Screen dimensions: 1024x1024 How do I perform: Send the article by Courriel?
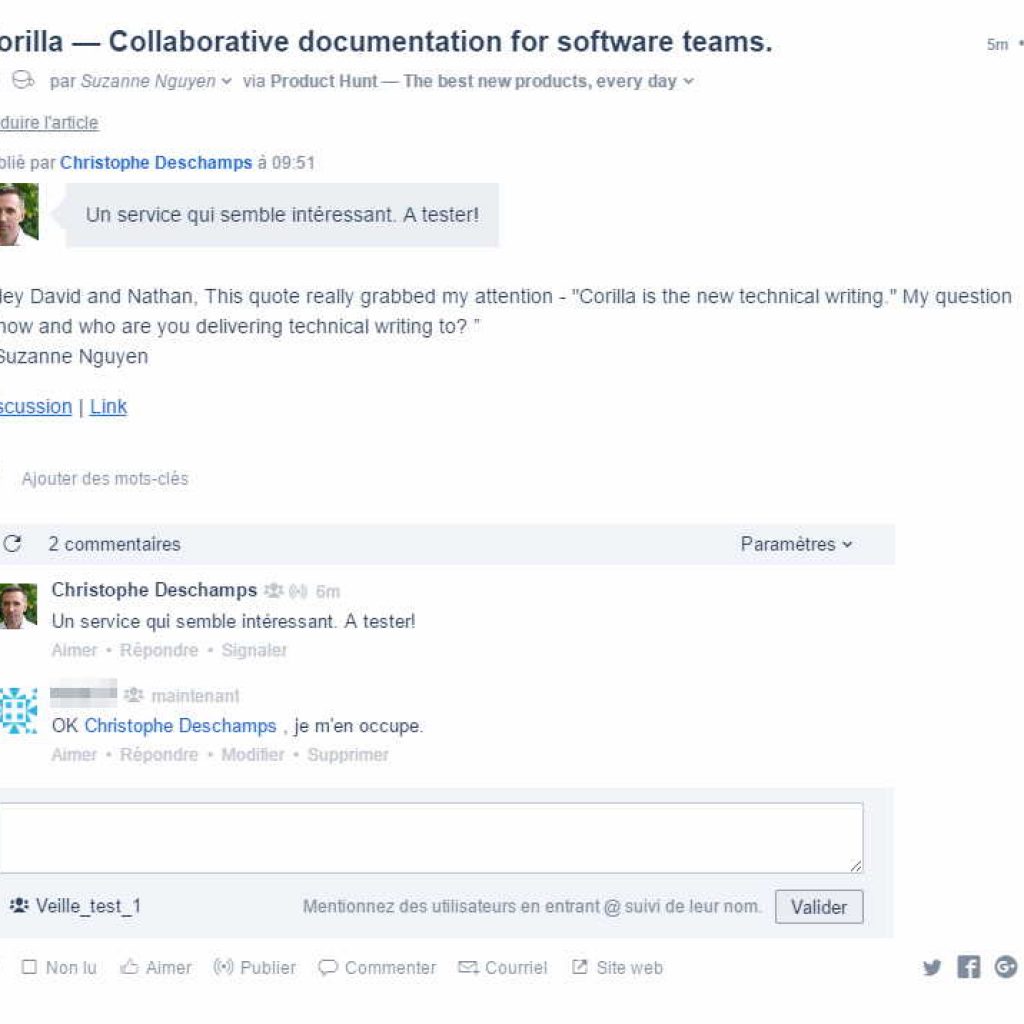[503, 967]
